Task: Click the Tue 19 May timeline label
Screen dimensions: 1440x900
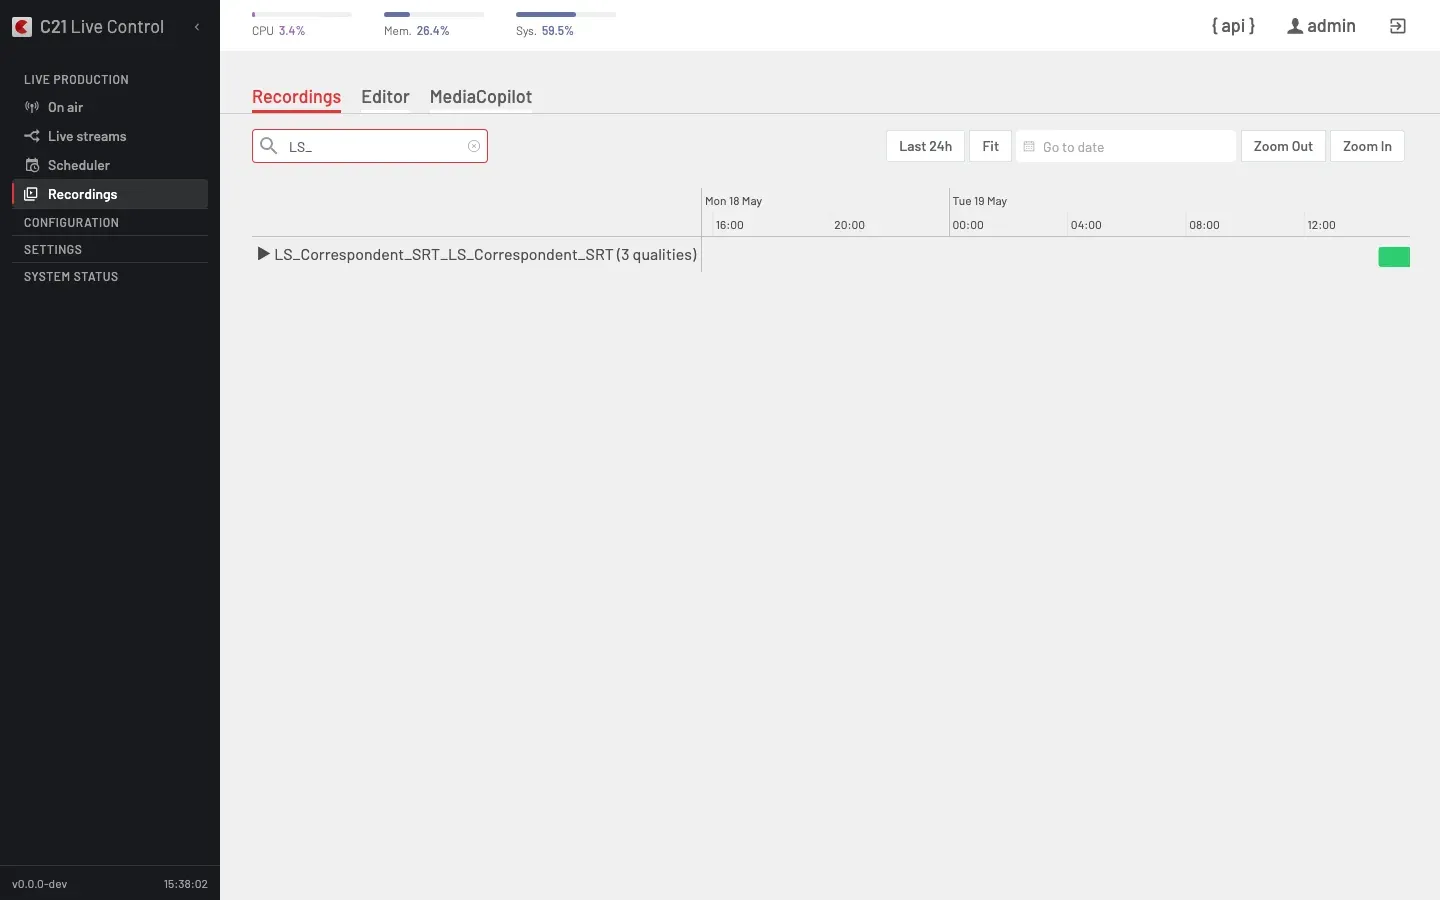Action: point(980,201)
